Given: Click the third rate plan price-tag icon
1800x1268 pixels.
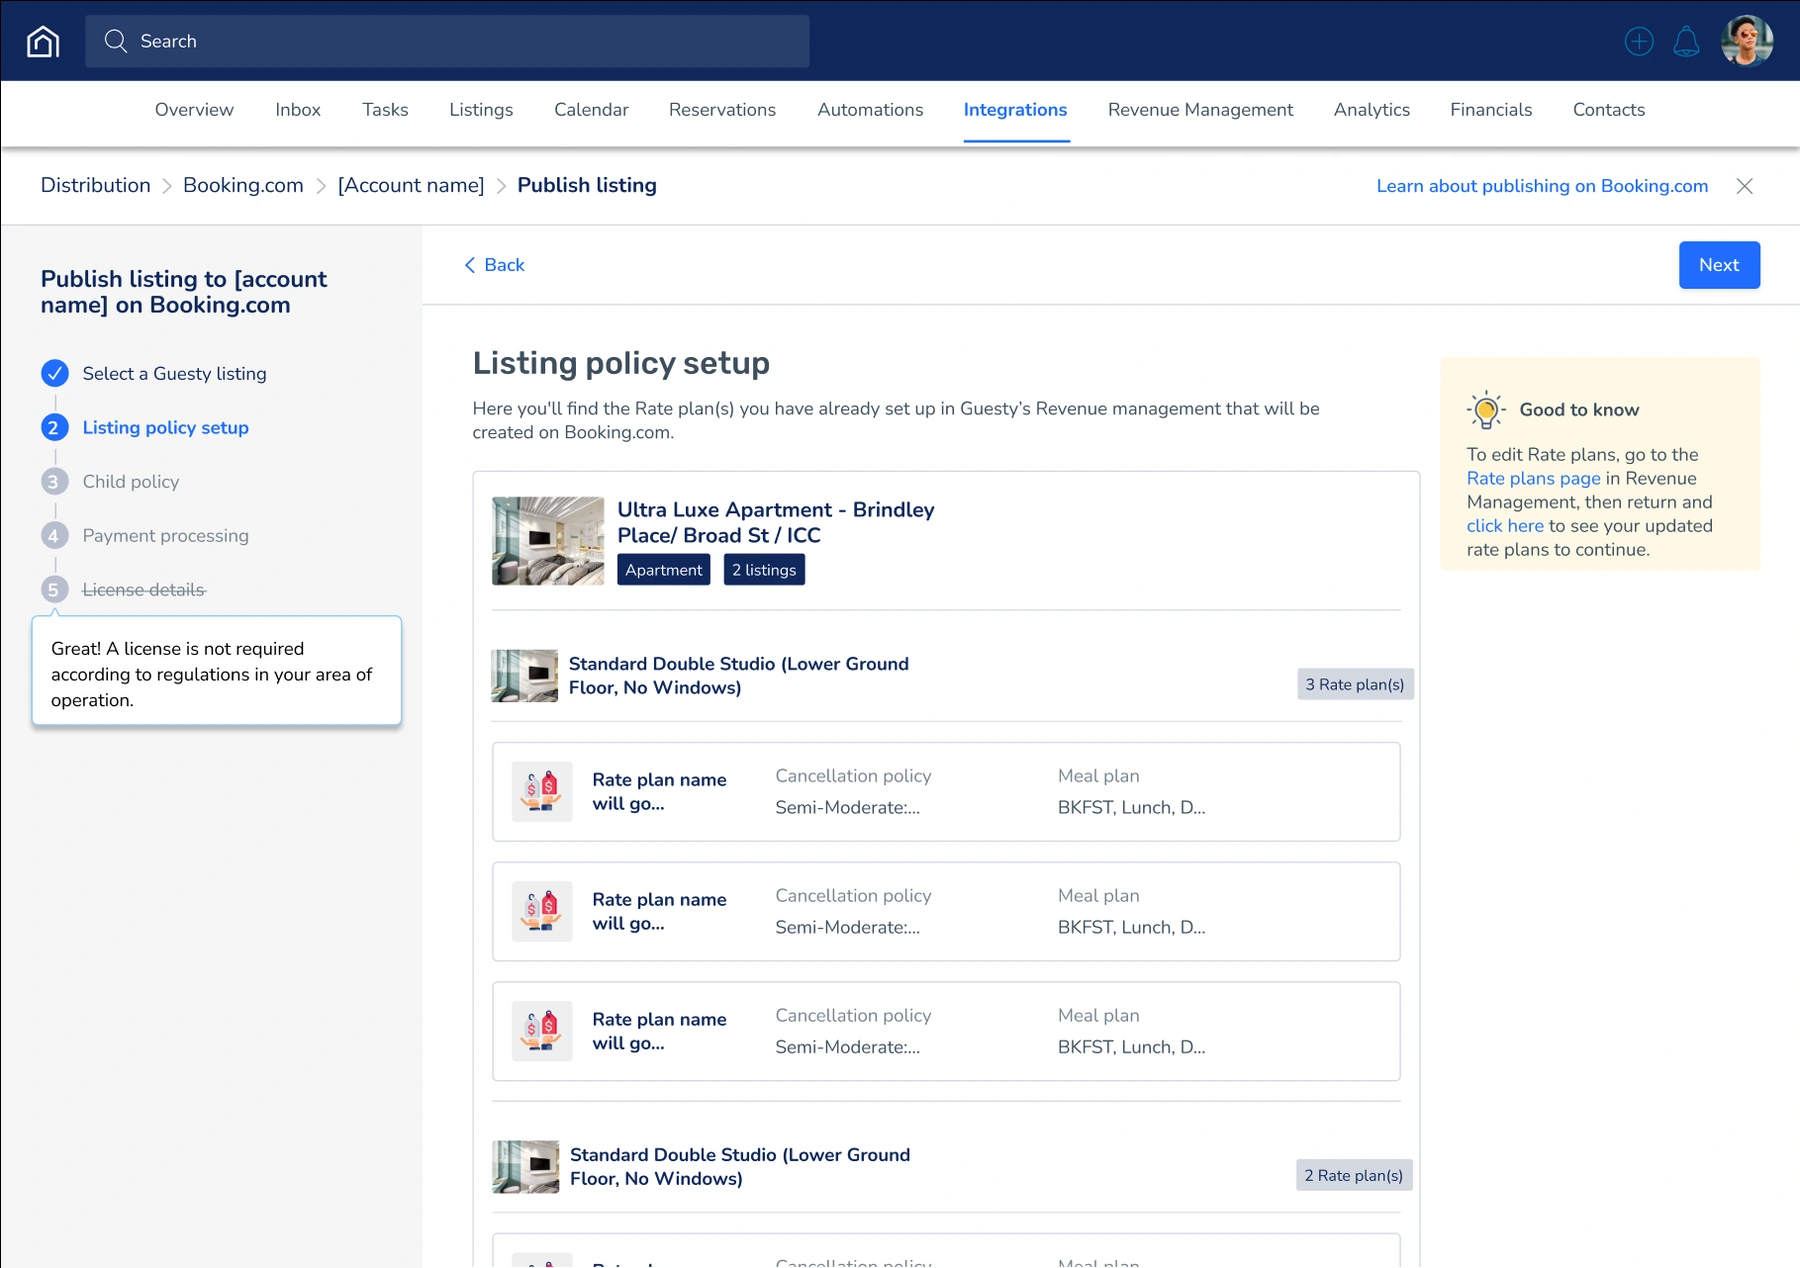Looking at the screenshot, I should 542,1031.
